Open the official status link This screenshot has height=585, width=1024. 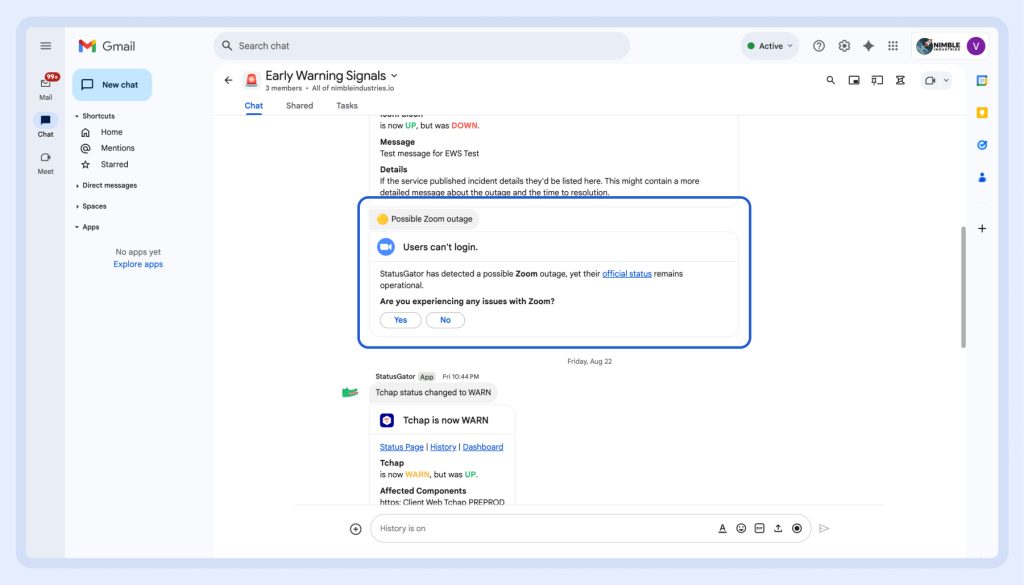tap(627, 273)
